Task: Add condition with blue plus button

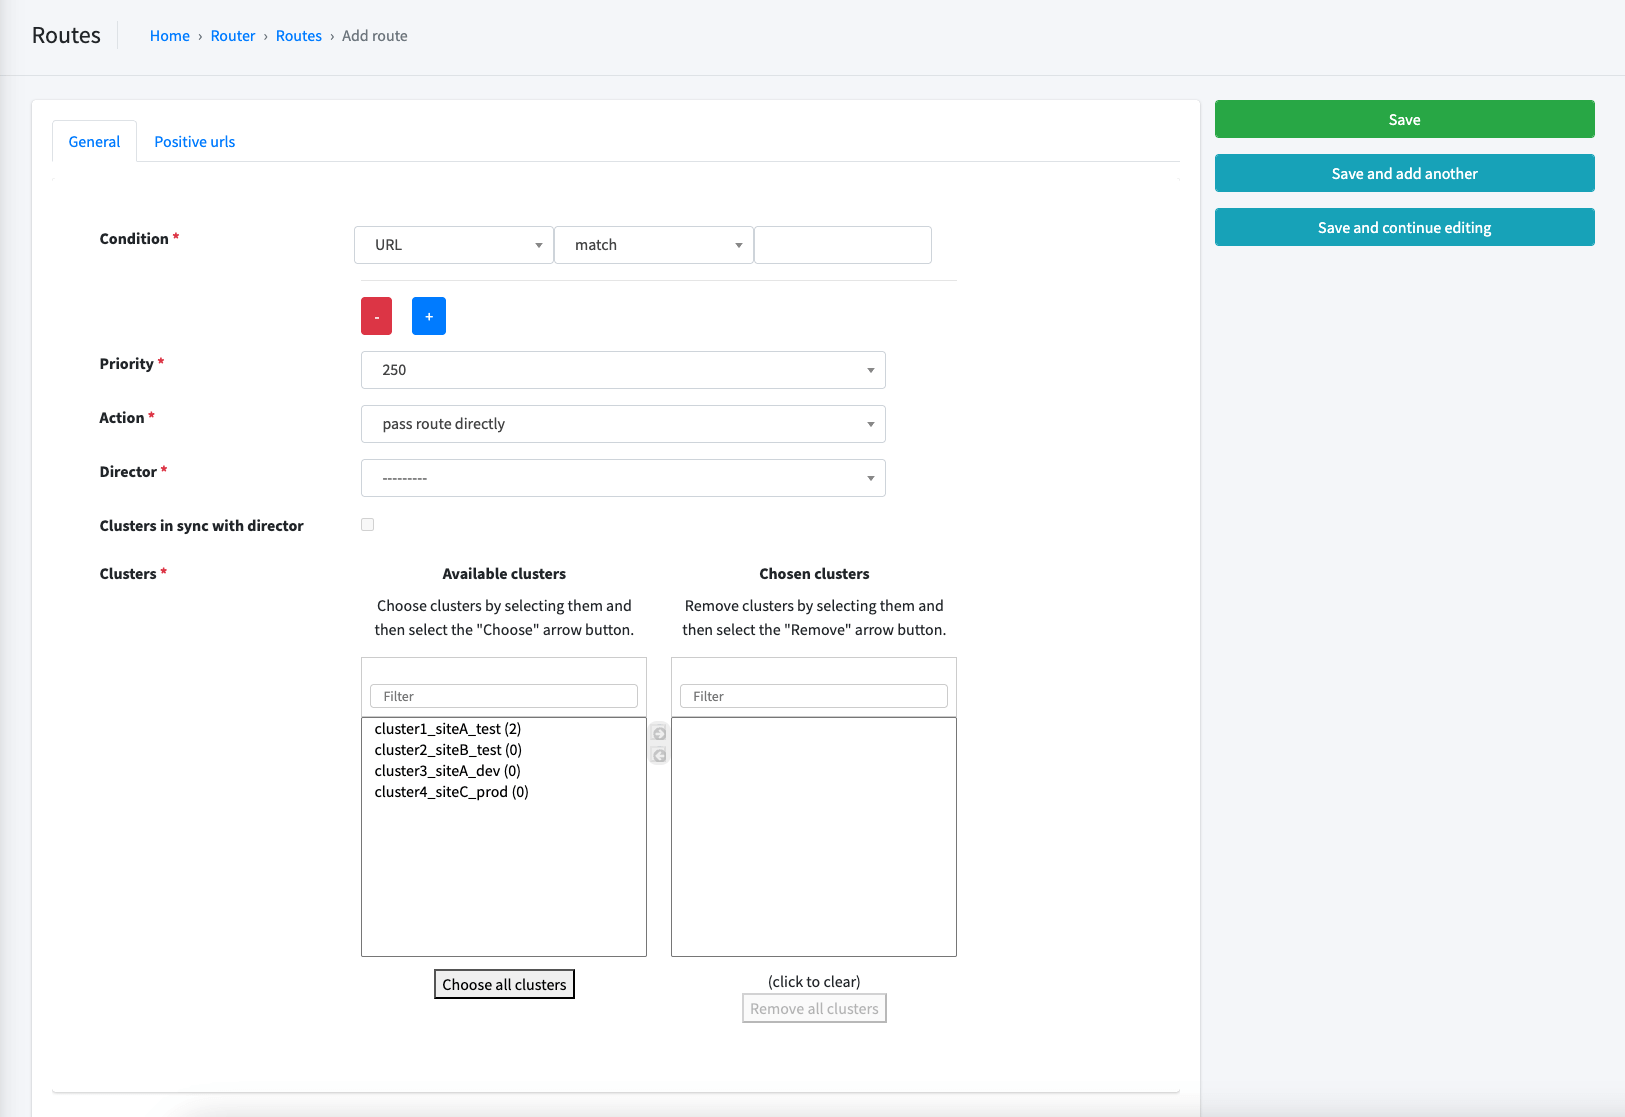Action: pyautogui.click(x=429, y=316)
